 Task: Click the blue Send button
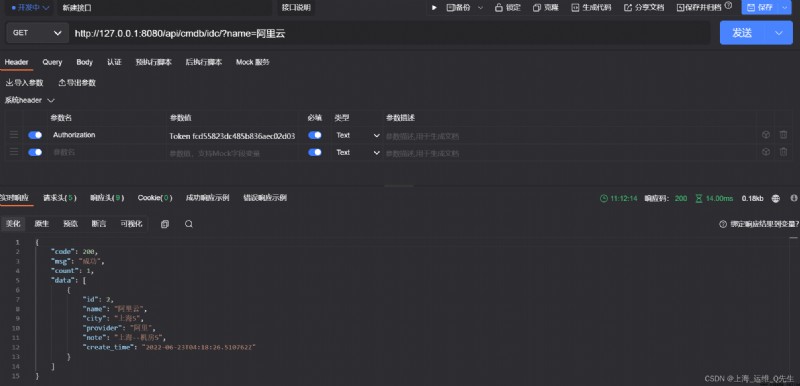[x=742, y=33]
